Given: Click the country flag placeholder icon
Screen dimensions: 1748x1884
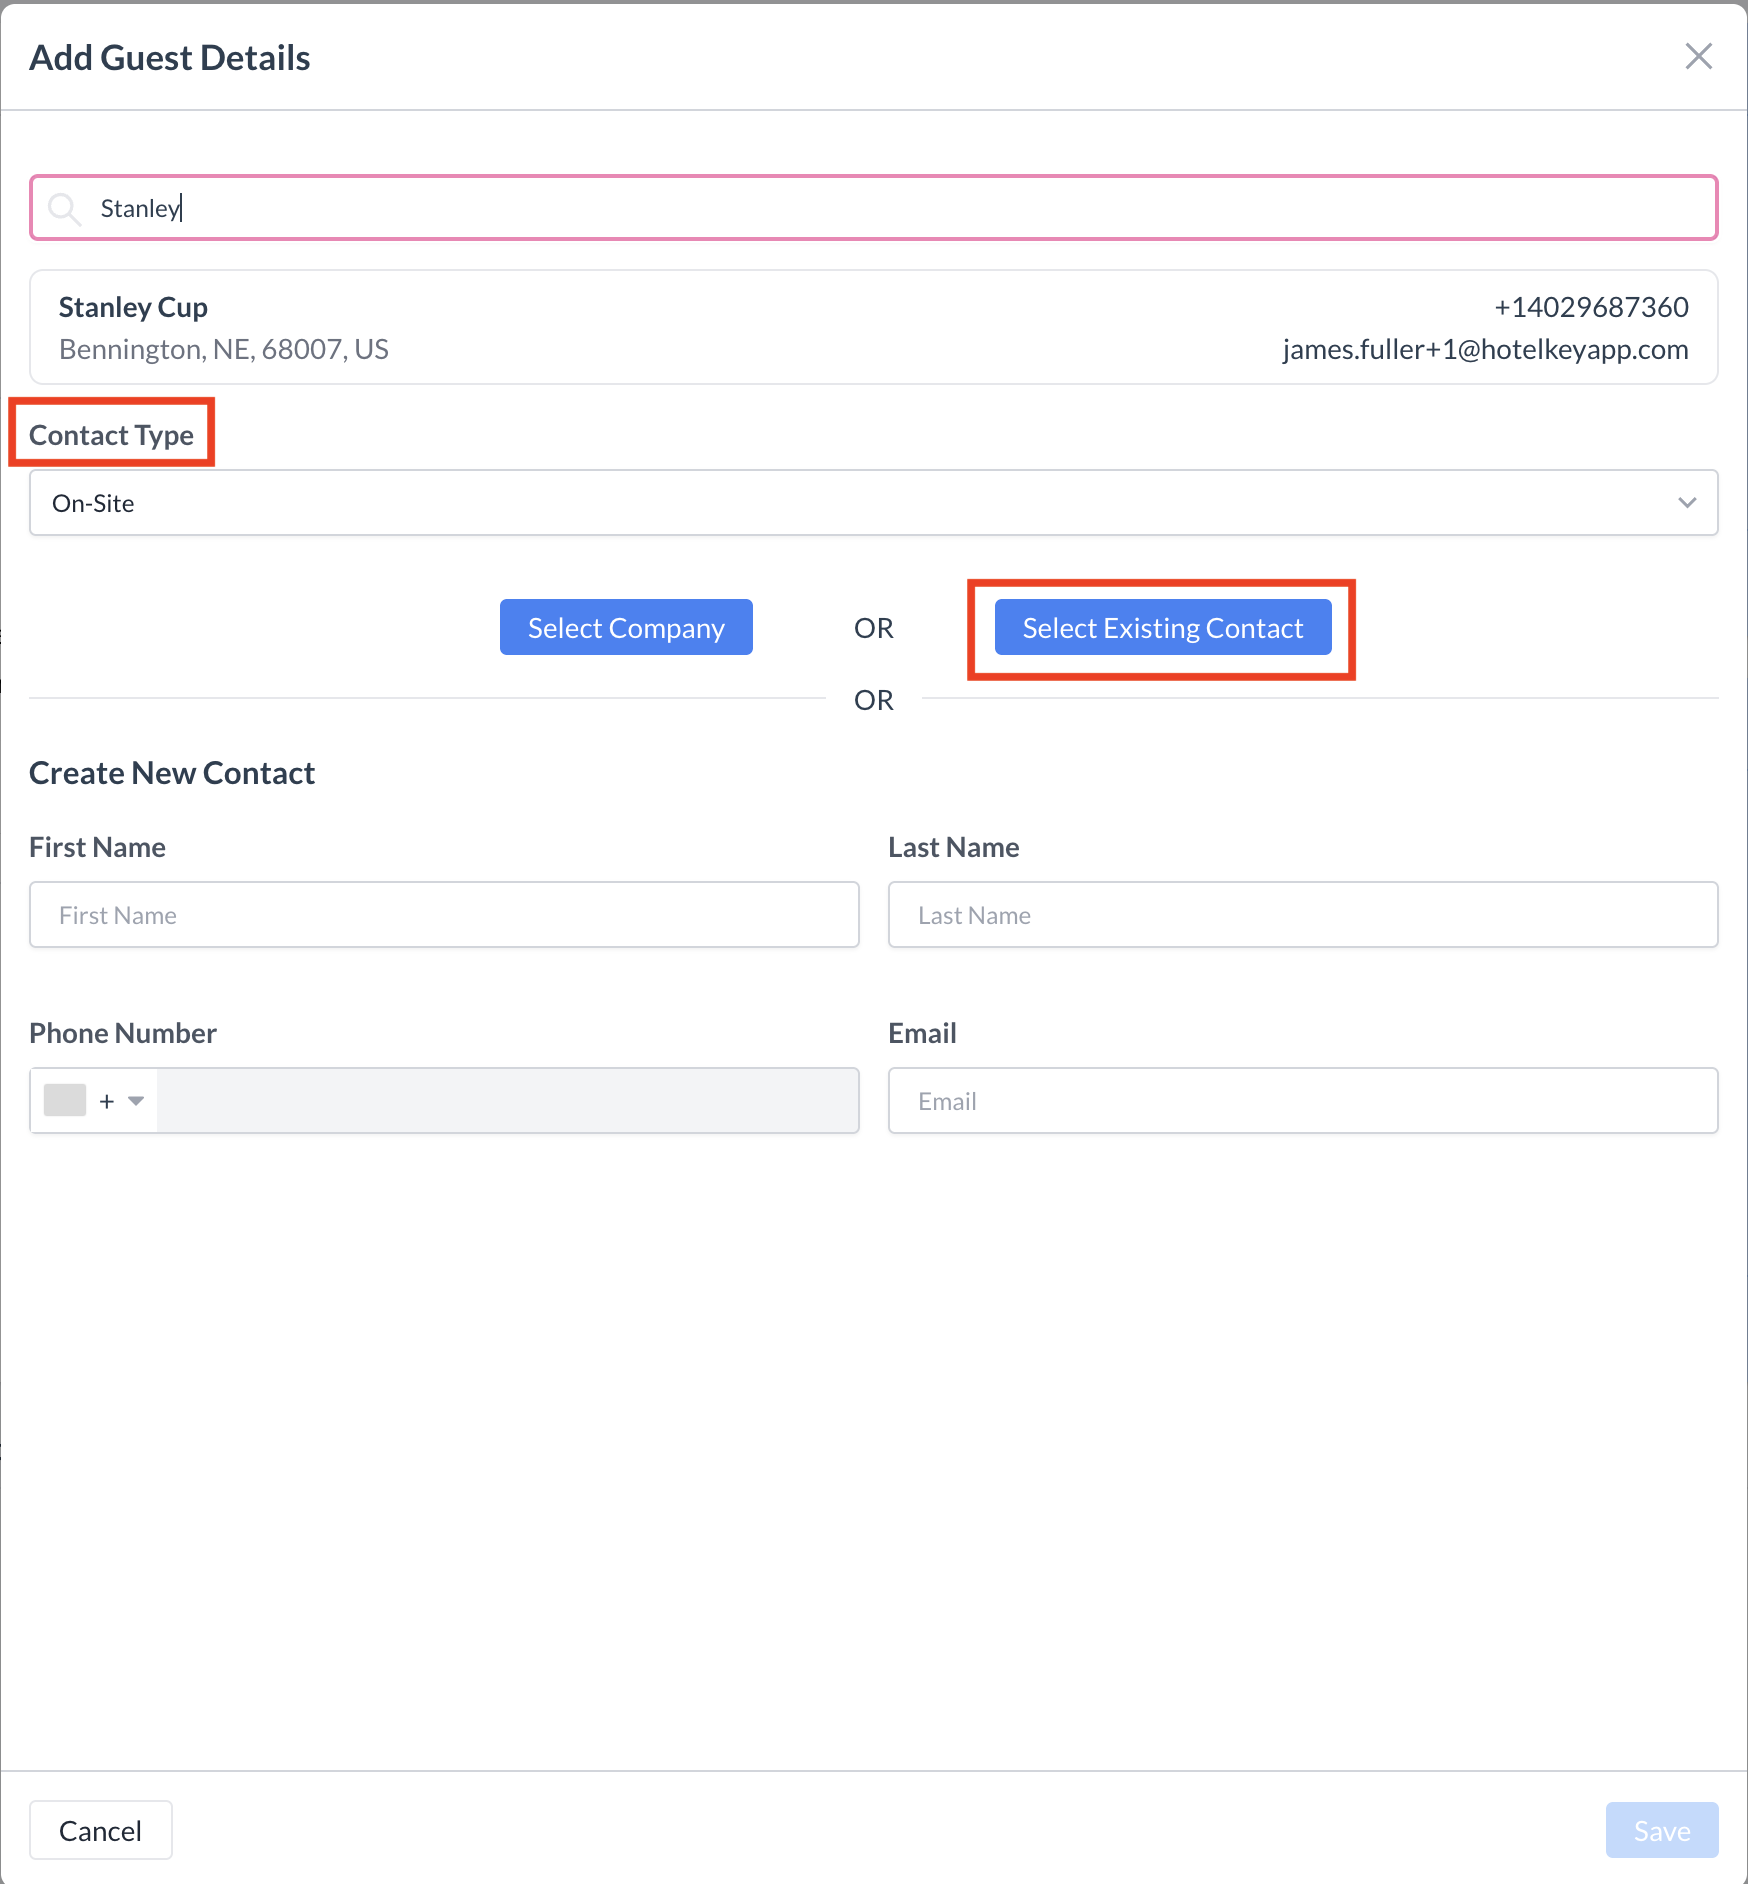Looking at the screenshot, I should click(x=65, y=1101).
